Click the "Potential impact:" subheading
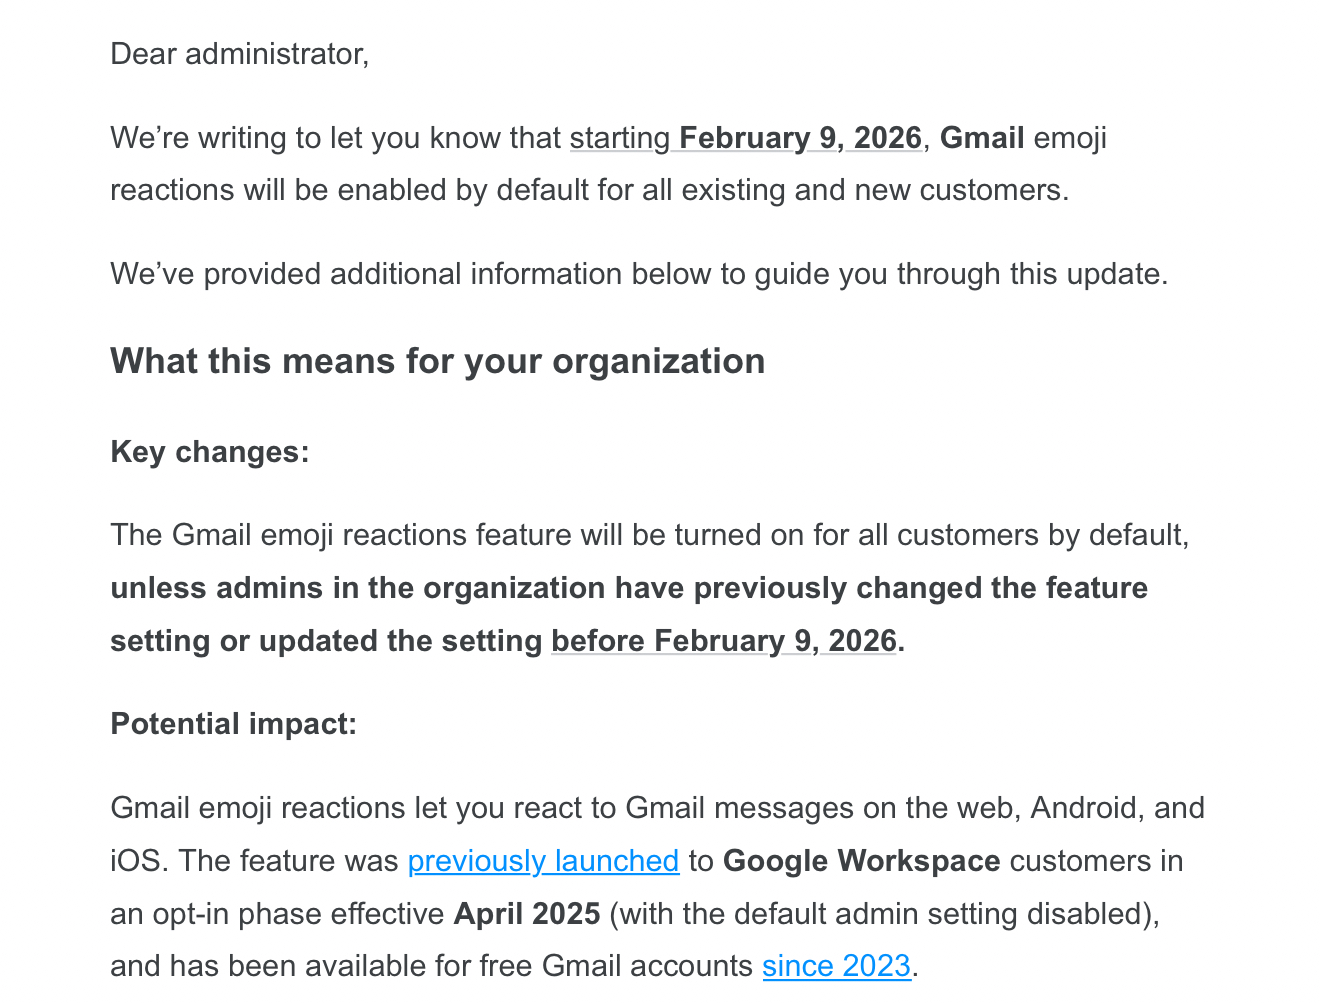This screenshot has width=1320, height=1003. tap(233, 724)
